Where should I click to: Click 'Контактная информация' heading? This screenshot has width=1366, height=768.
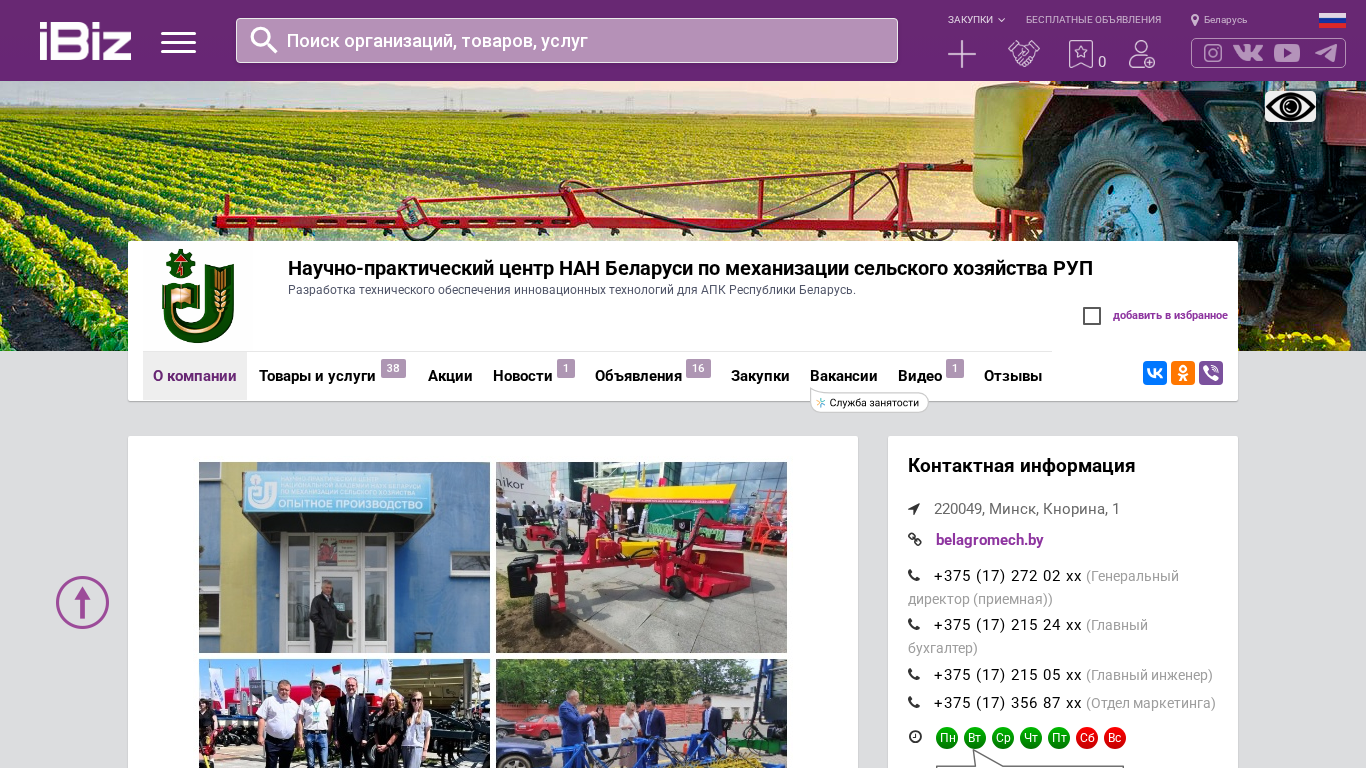pos(1021,466)
